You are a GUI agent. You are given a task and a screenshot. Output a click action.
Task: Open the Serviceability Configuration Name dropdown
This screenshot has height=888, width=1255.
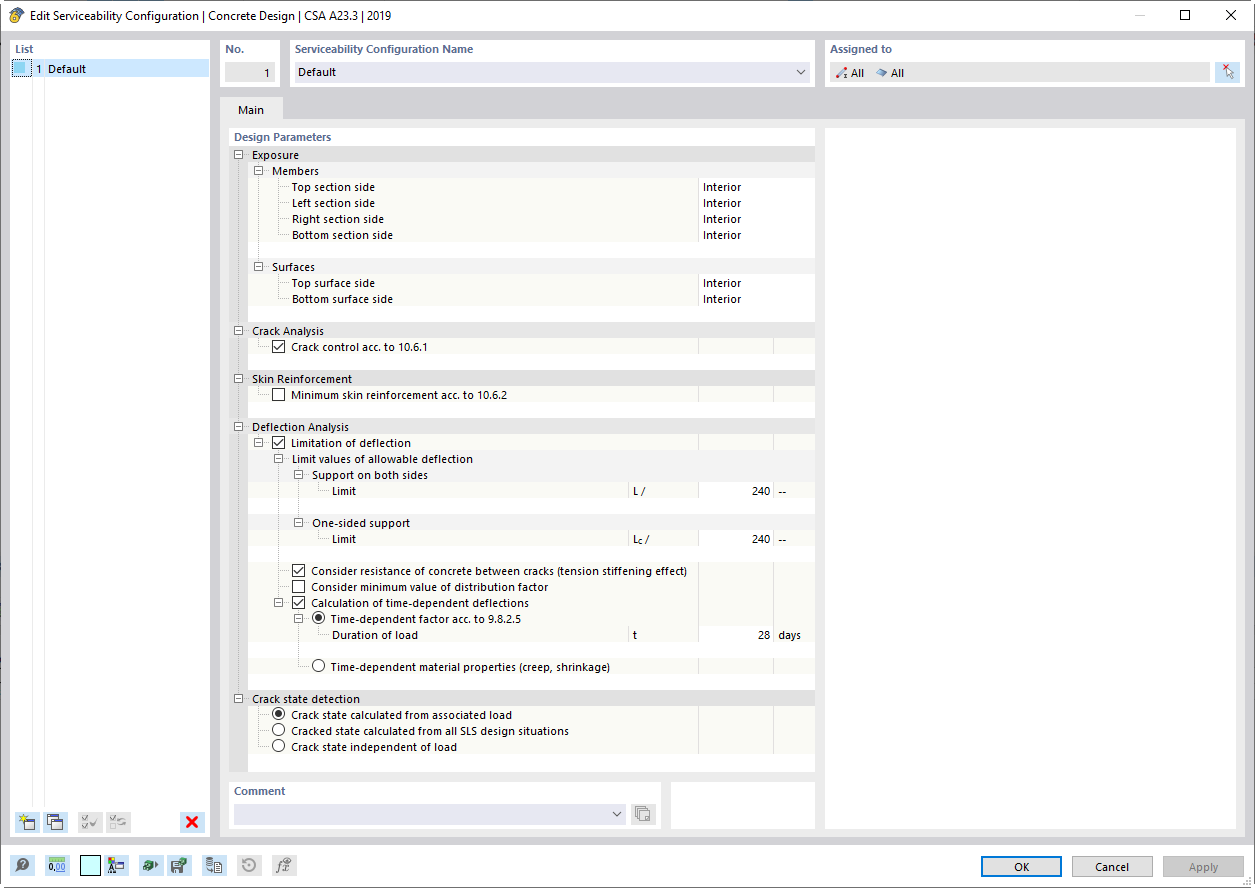(800, 72)
